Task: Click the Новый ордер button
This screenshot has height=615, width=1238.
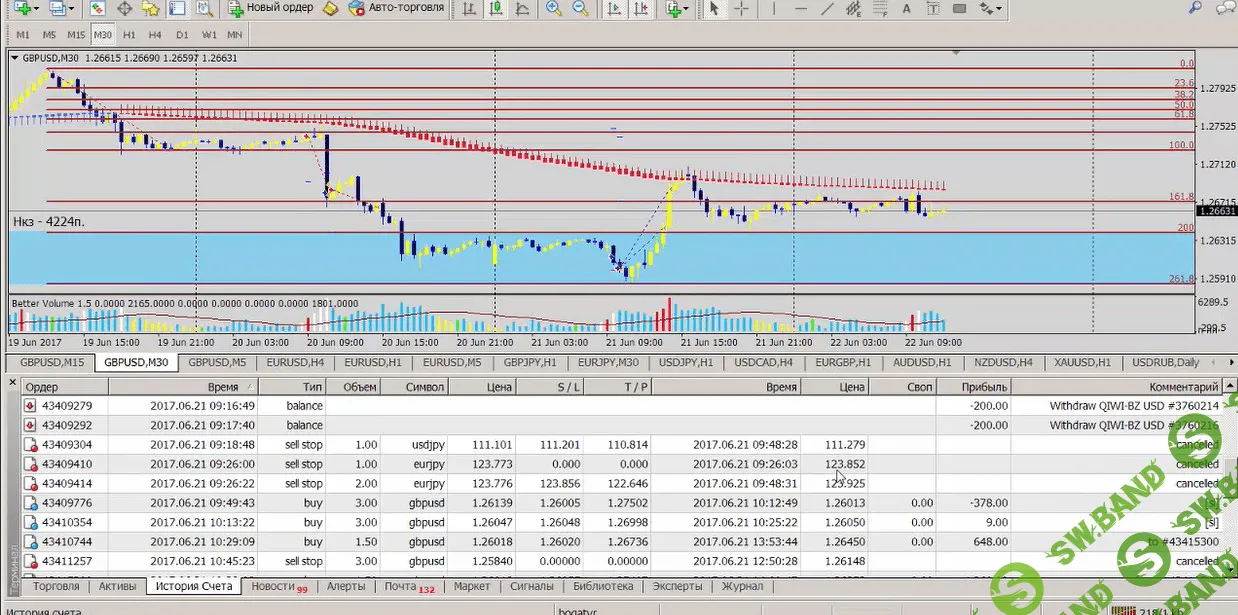Action: point(271,8)
